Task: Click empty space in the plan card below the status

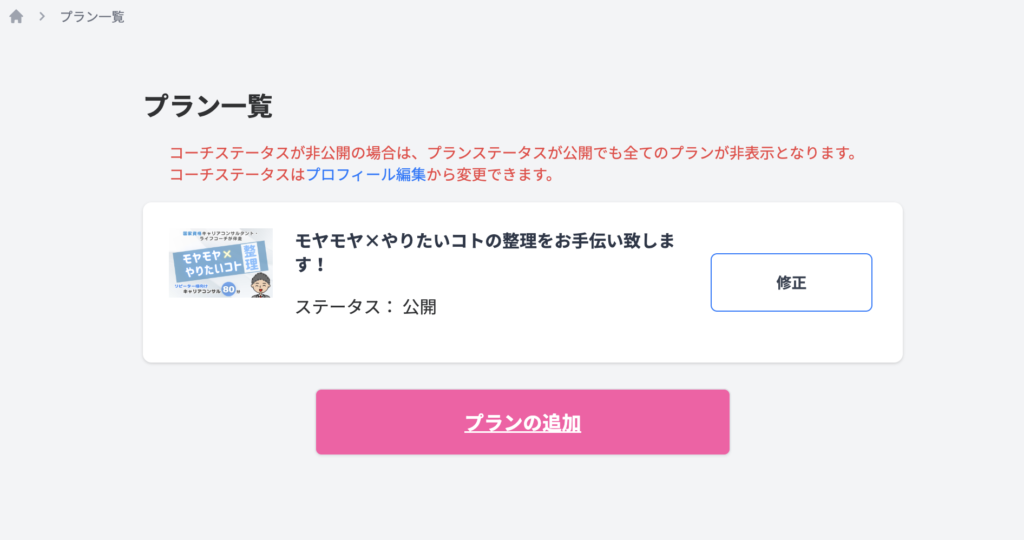Action: (x=500, y=340)
